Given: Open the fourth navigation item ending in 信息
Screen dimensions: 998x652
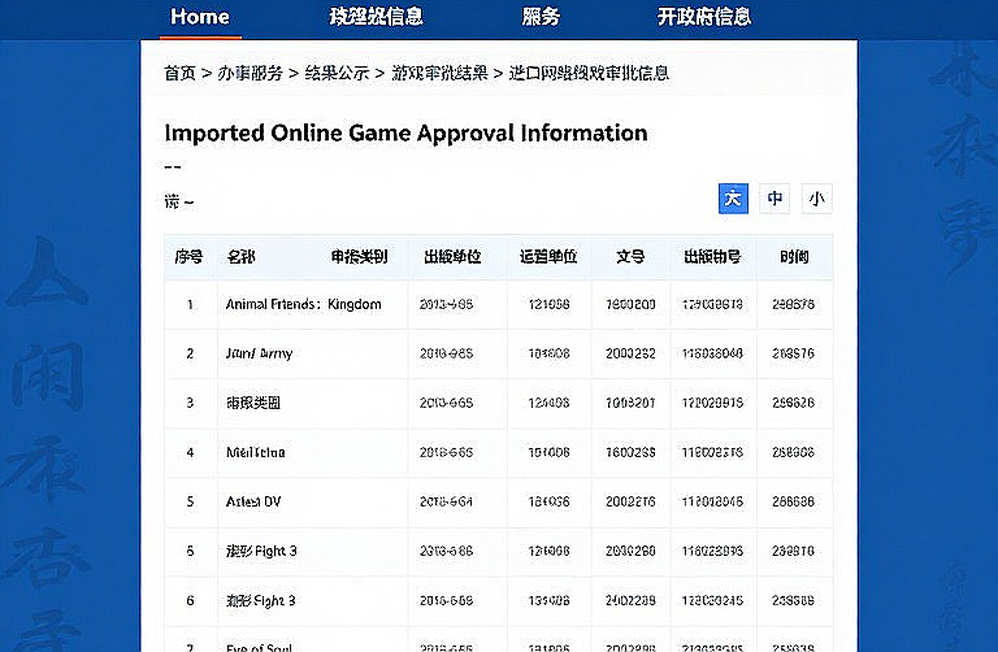Looking at the screenshot, I should pos(704,17).
